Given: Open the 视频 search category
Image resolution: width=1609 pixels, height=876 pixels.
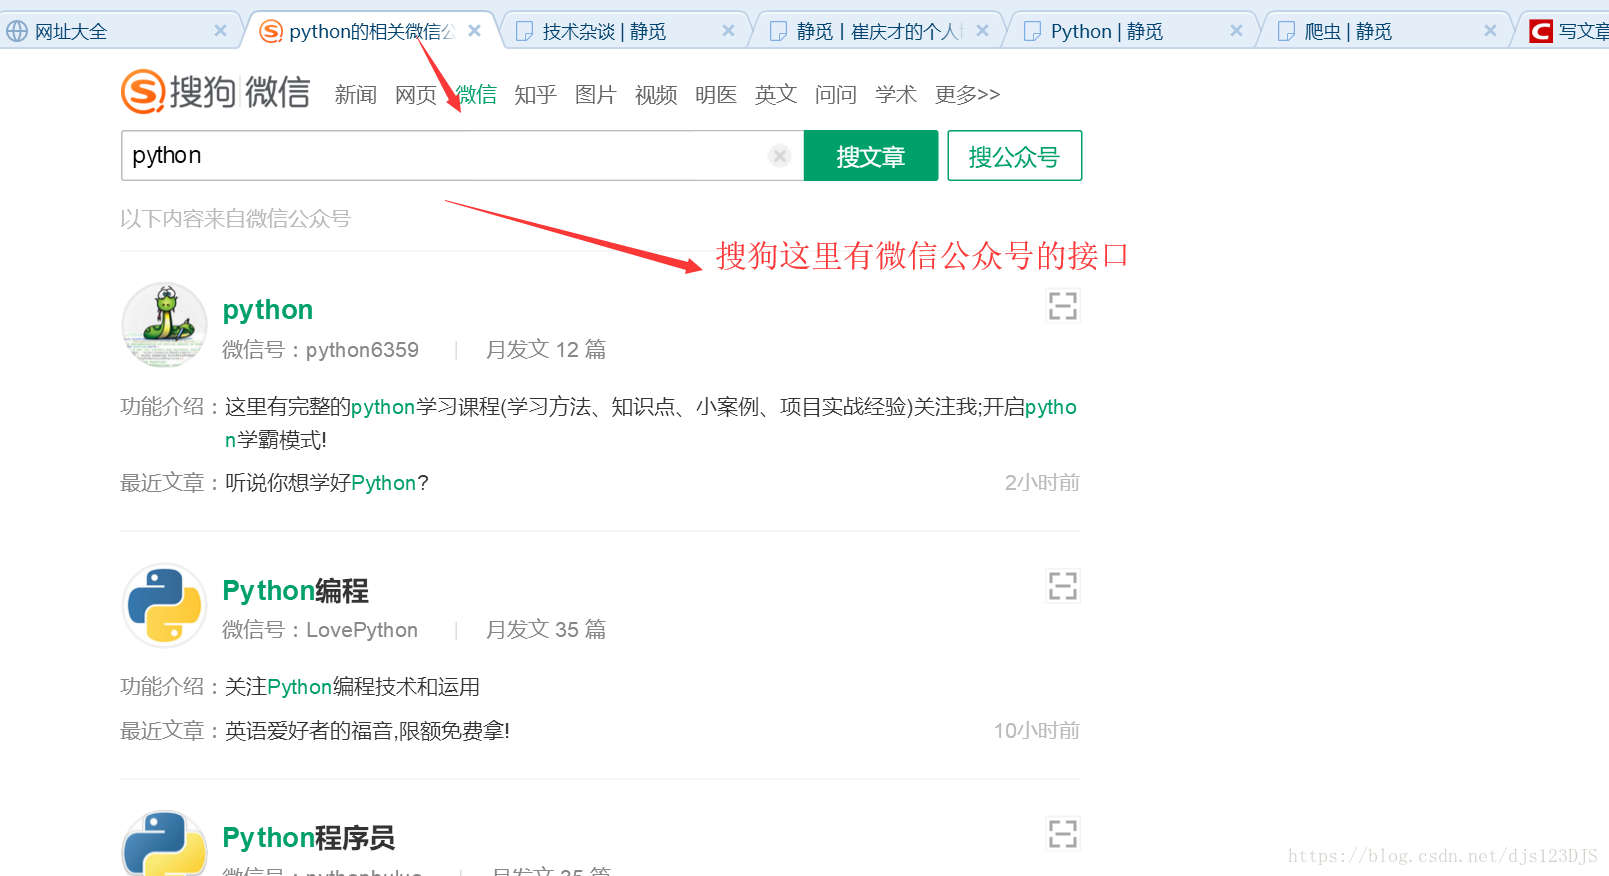Looking at the screenshot, I should [656, 95].
